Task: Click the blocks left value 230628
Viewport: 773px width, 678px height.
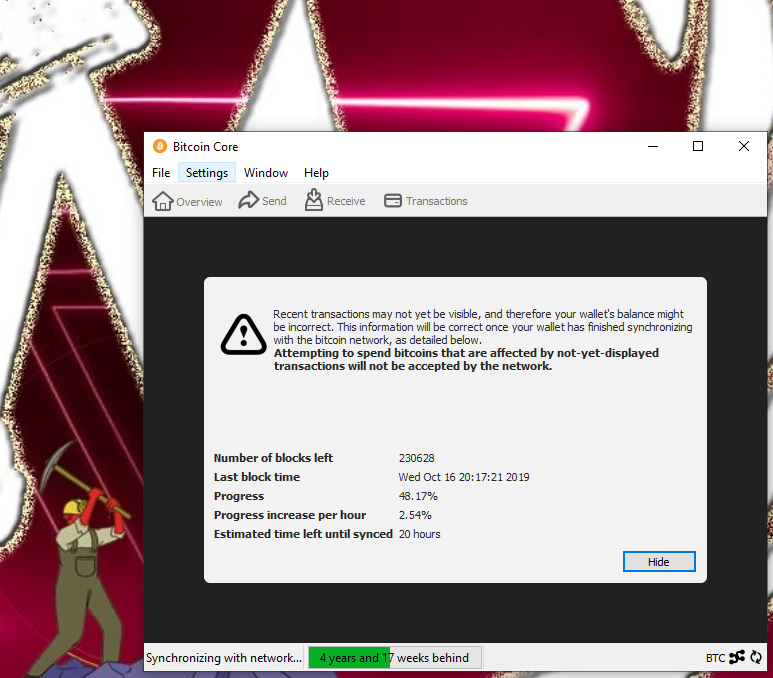Action: click(417, 458)
